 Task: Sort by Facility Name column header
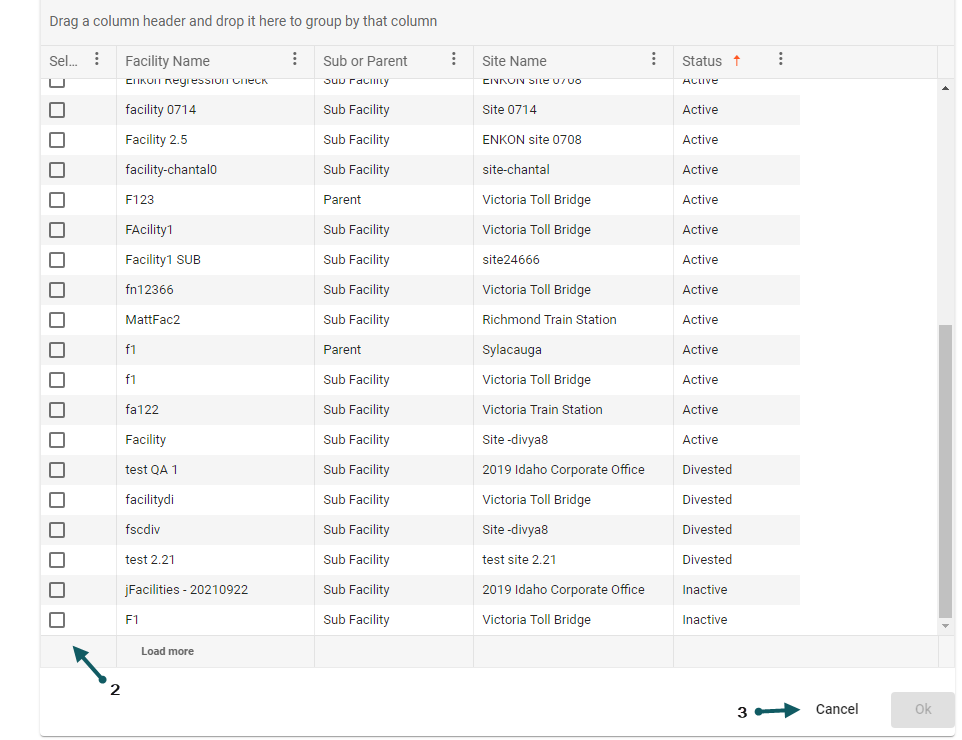[x=168, y=61]
